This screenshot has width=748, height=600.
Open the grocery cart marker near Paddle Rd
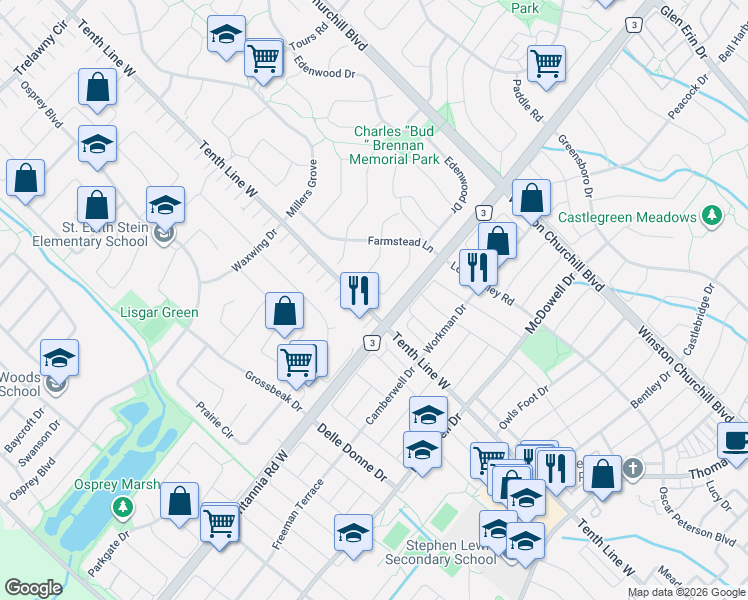(x=546, y=64)
